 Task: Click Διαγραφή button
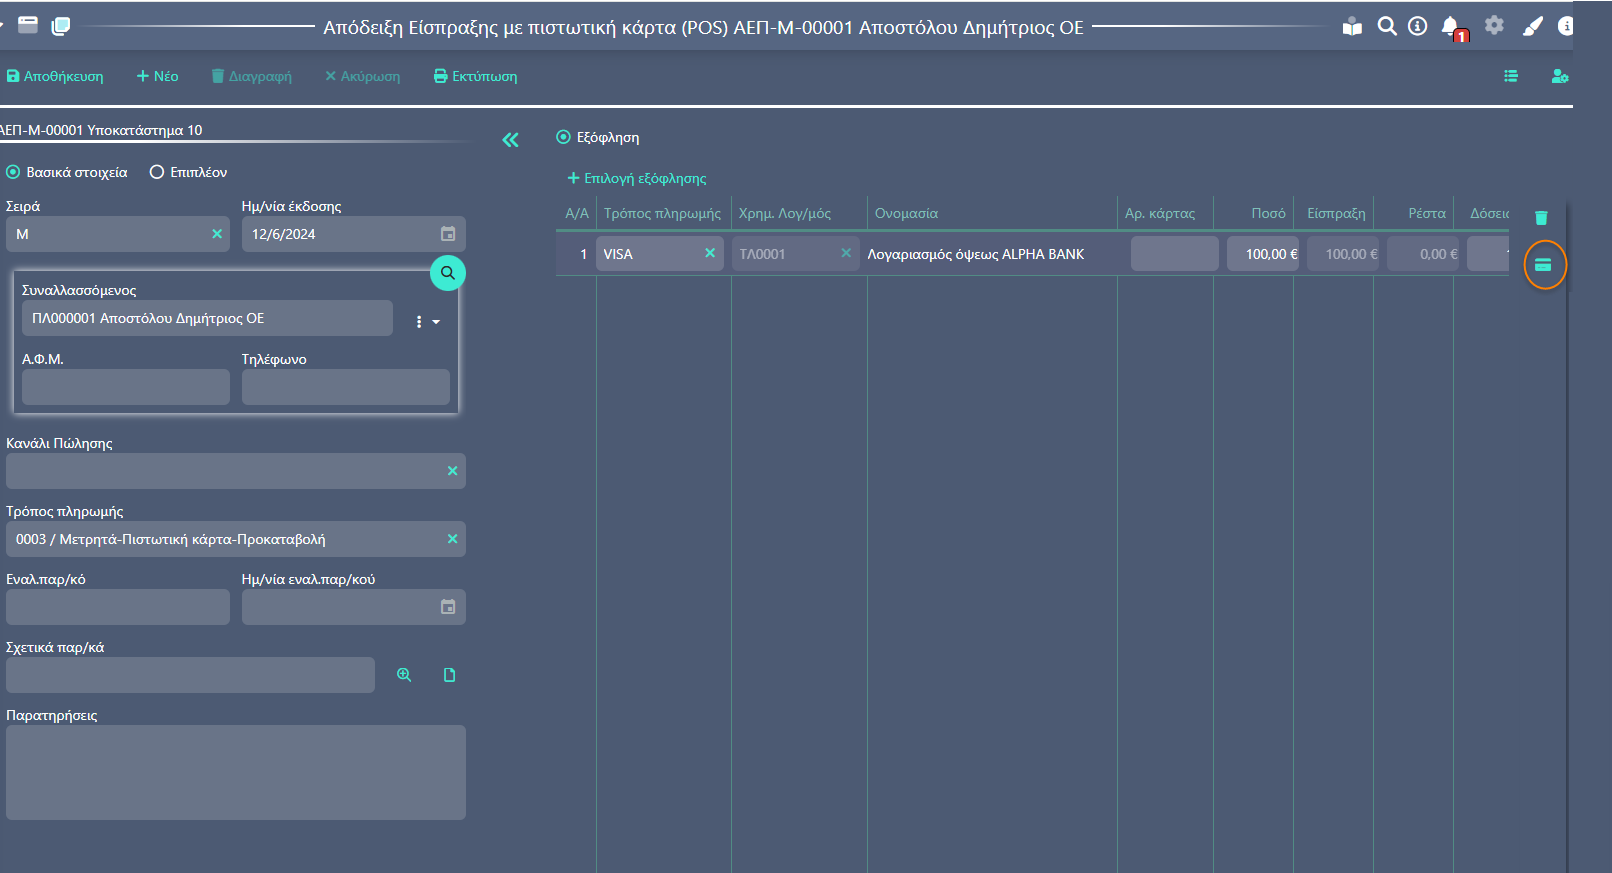(x=251, y=76)
